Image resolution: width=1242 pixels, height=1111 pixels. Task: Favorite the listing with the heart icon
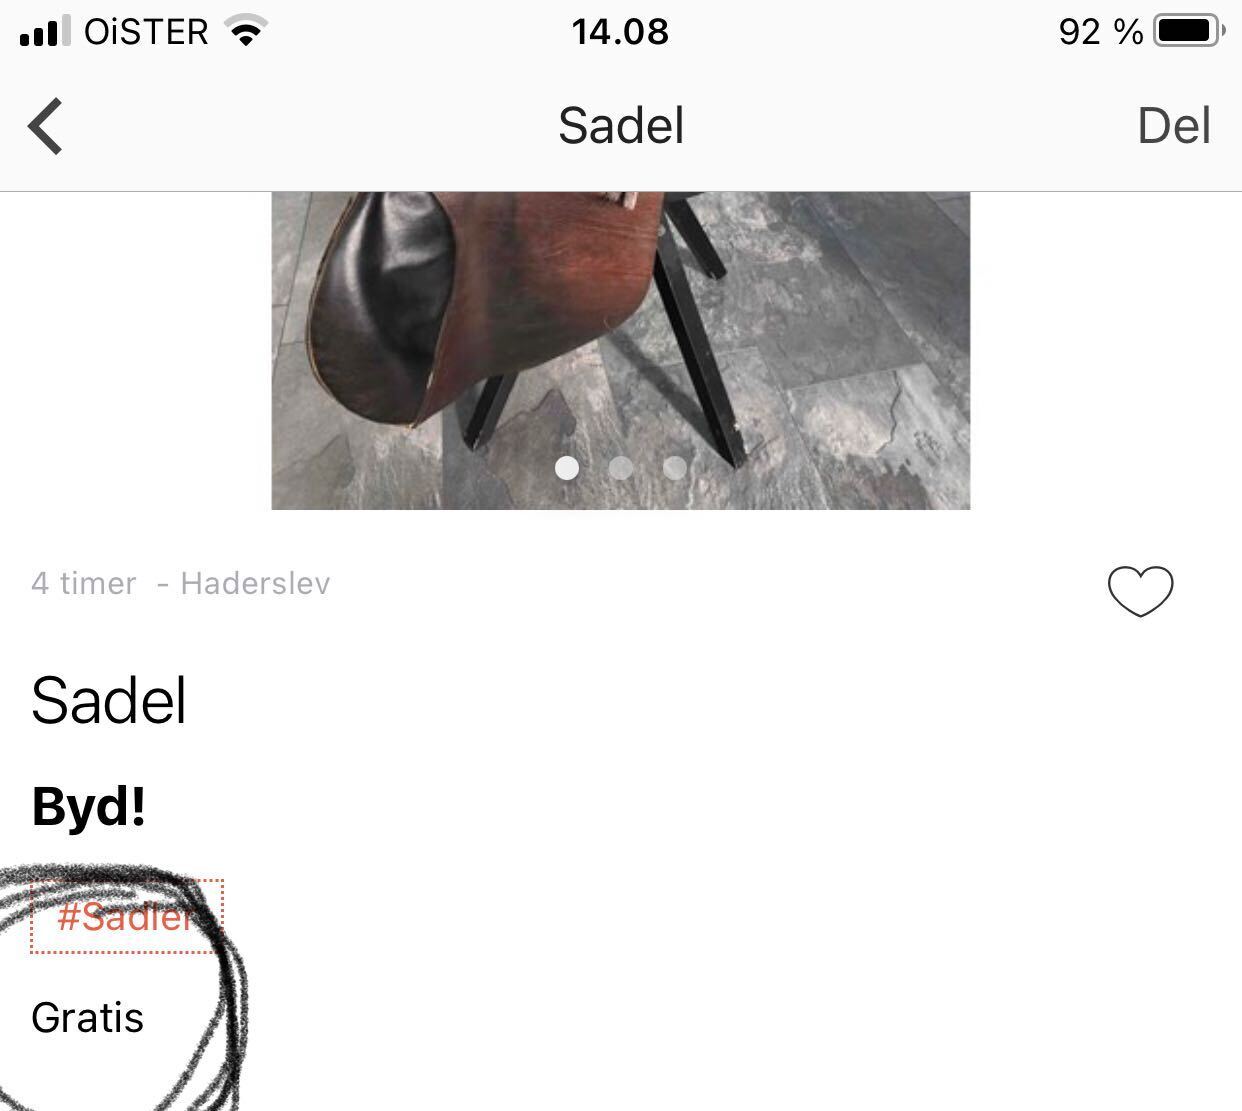tap(1140, 590)
